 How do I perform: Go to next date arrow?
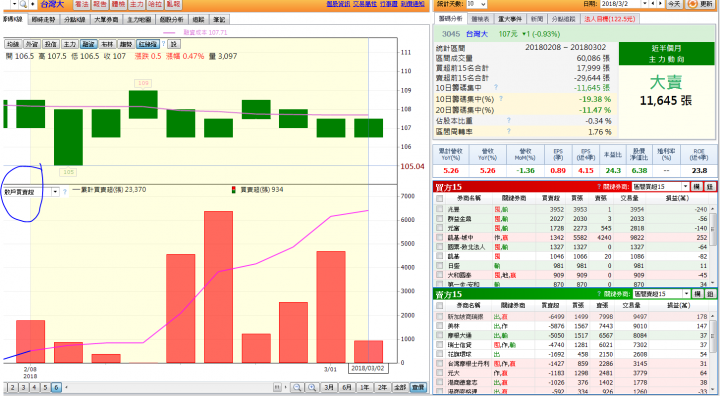point(660,4)
